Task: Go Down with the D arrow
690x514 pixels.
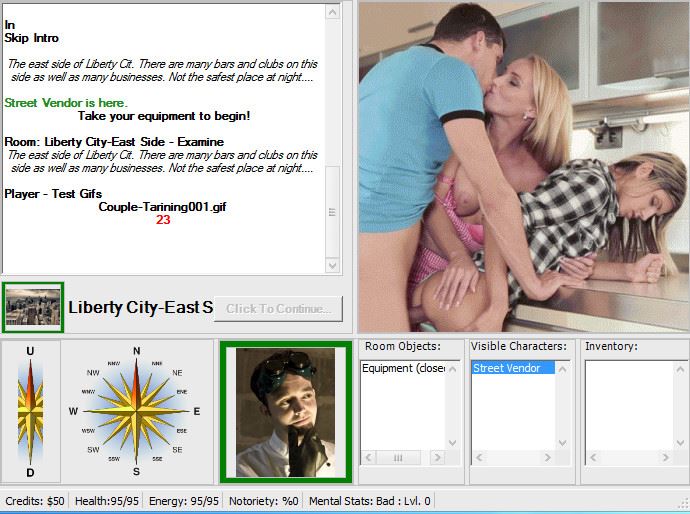Action: (x=30, y=472)
